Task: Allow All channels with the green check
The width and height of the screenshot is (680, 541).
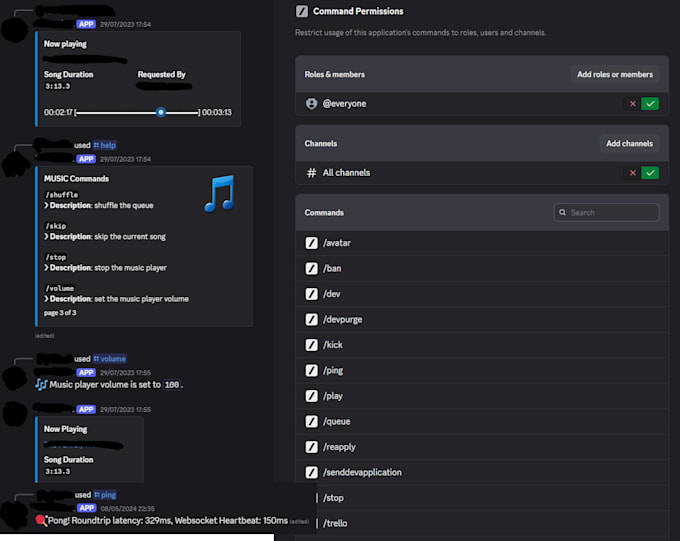Action: (650, 173)
